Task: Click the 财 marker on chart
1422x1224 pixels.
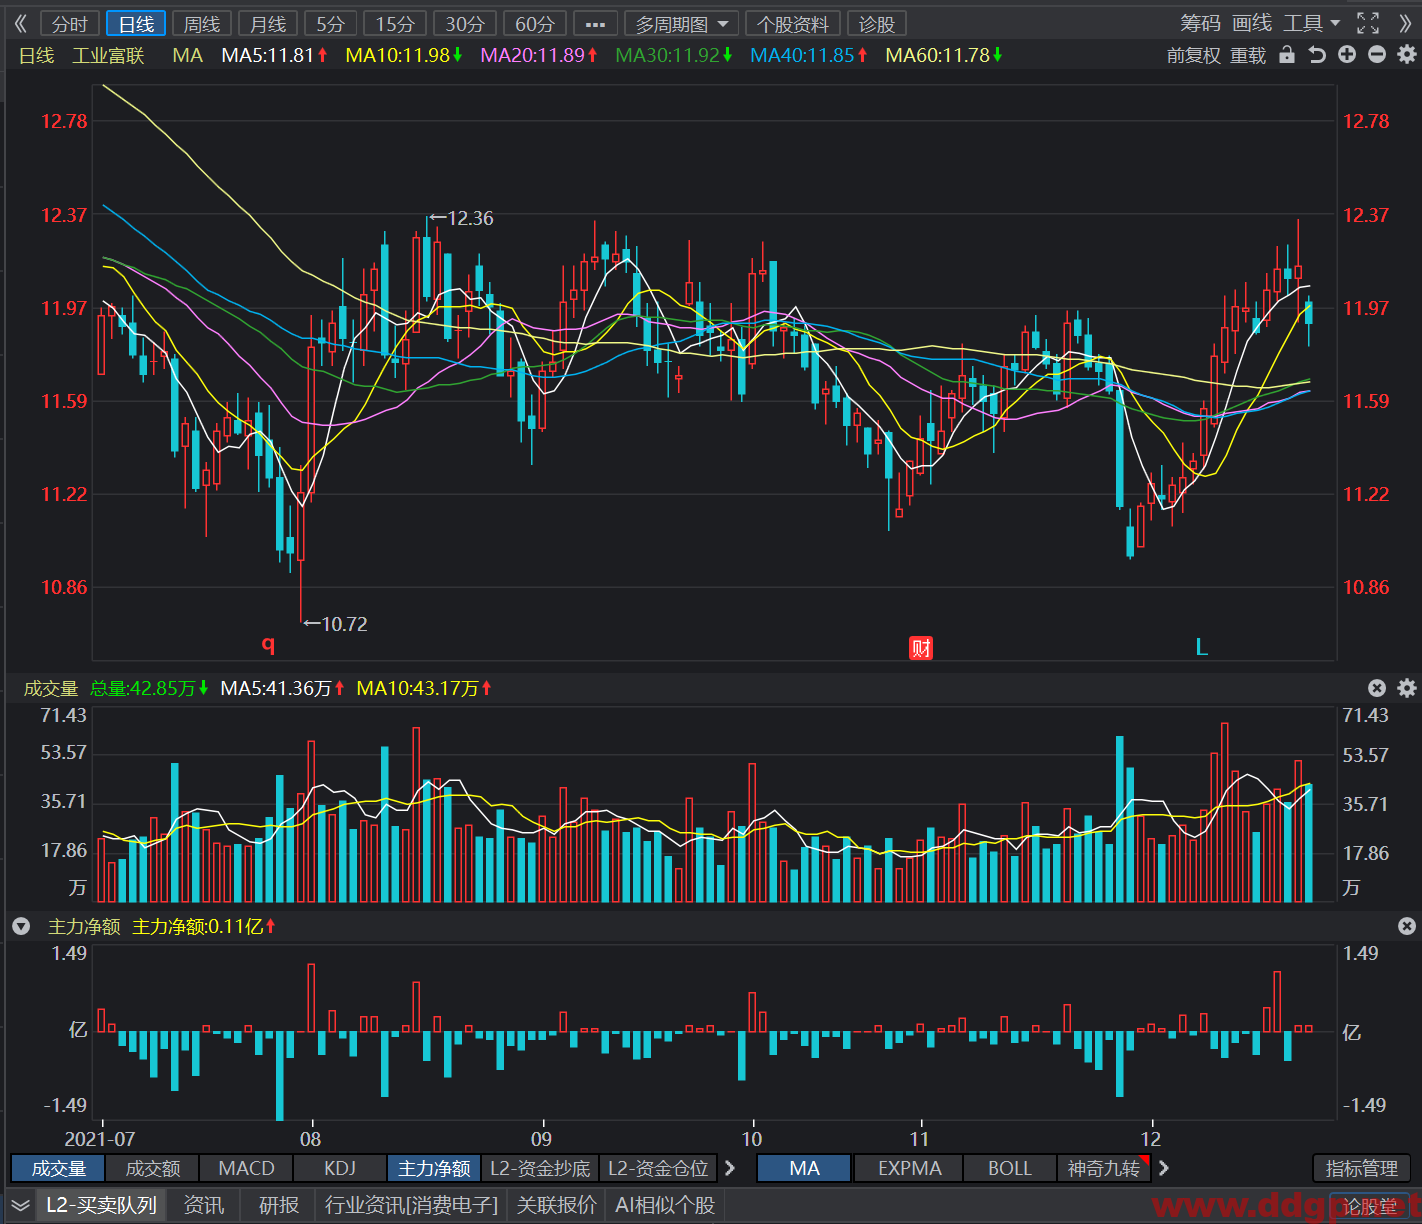Action: point(920,648)
